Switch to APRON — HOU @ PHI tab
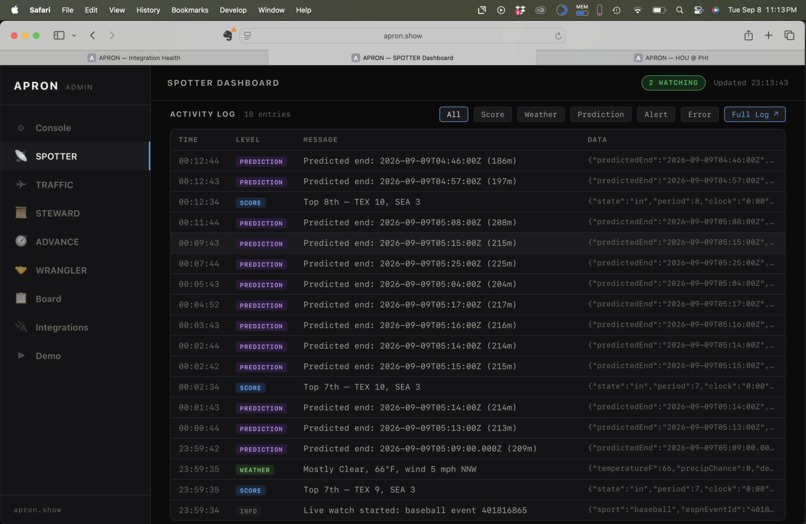The width and height of the screenshot is (806, 524). (671, 58)
